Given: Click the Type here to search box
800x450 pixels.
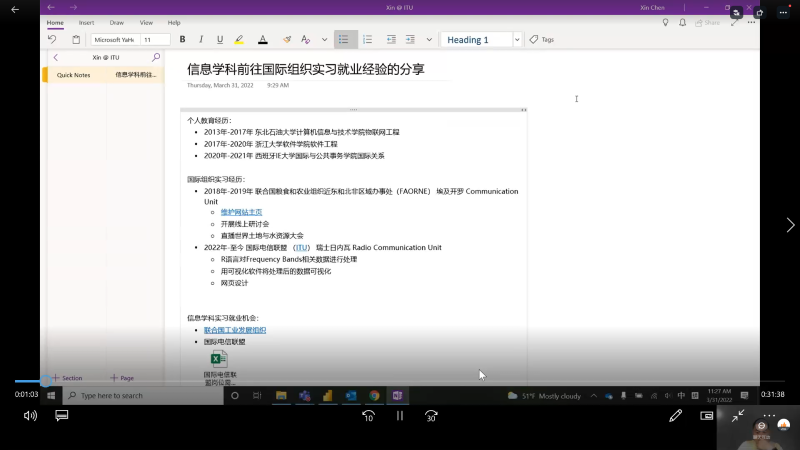Looking at the screenshot, I should coord(143,395).
